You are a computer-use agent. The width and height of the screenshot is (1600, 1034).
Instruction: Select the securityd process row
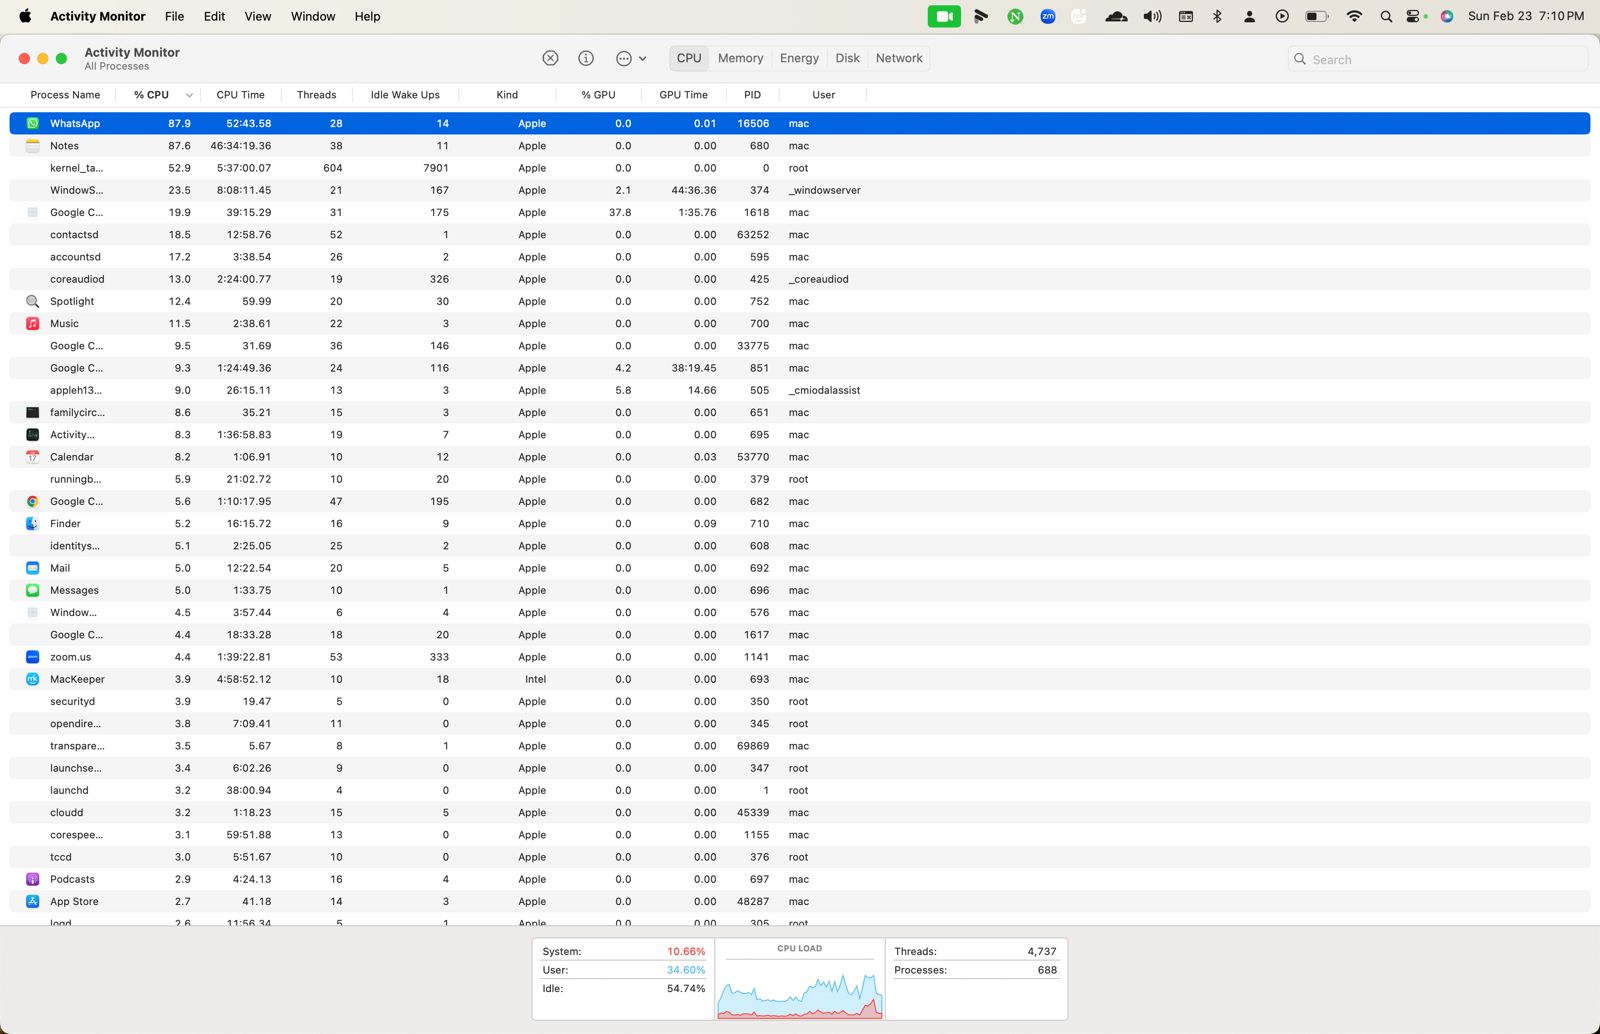800,701
